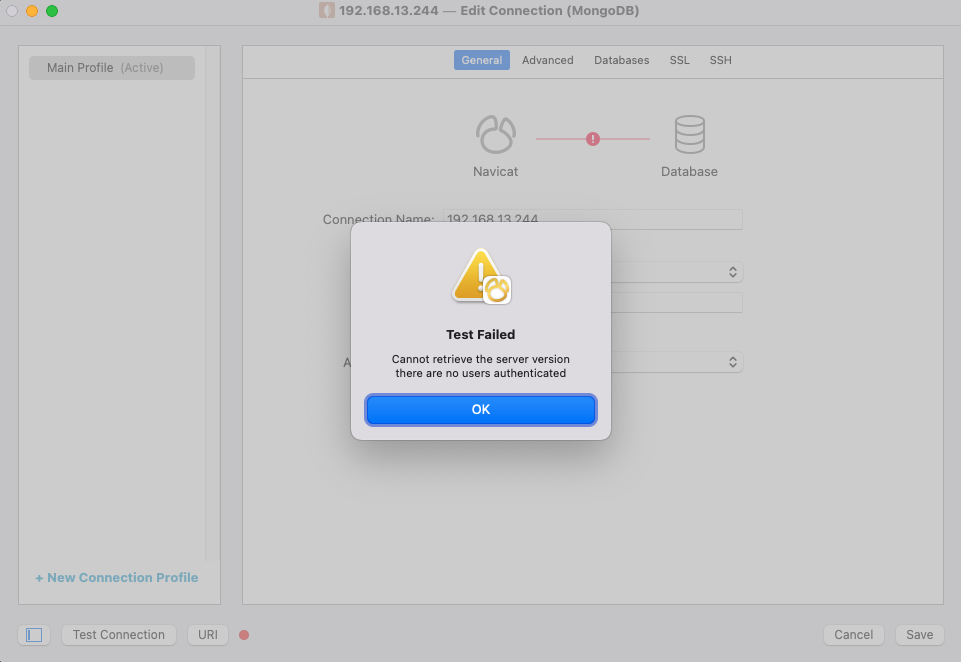Click the Navicat logo icon
The image size is (961, 662).
[496, 134]
